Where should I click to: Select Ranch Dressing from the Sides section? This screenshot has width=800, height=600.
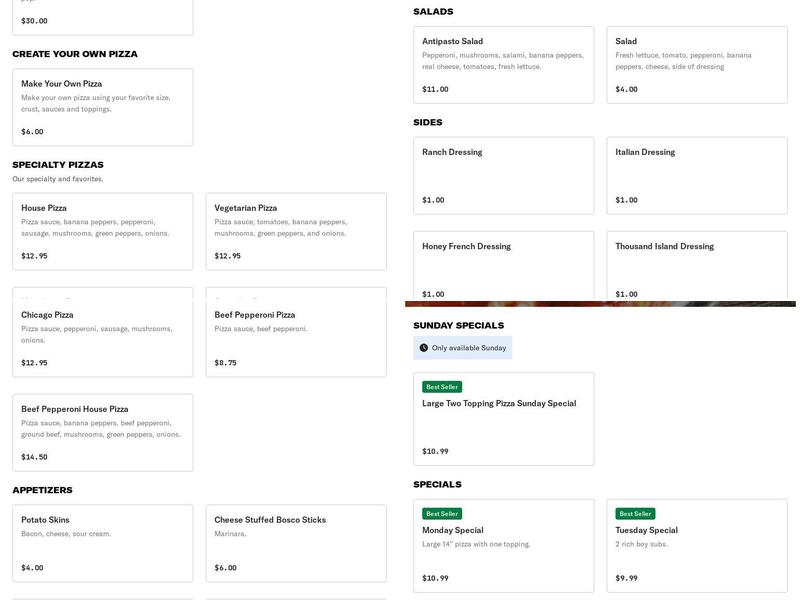(x=503, y=175)
